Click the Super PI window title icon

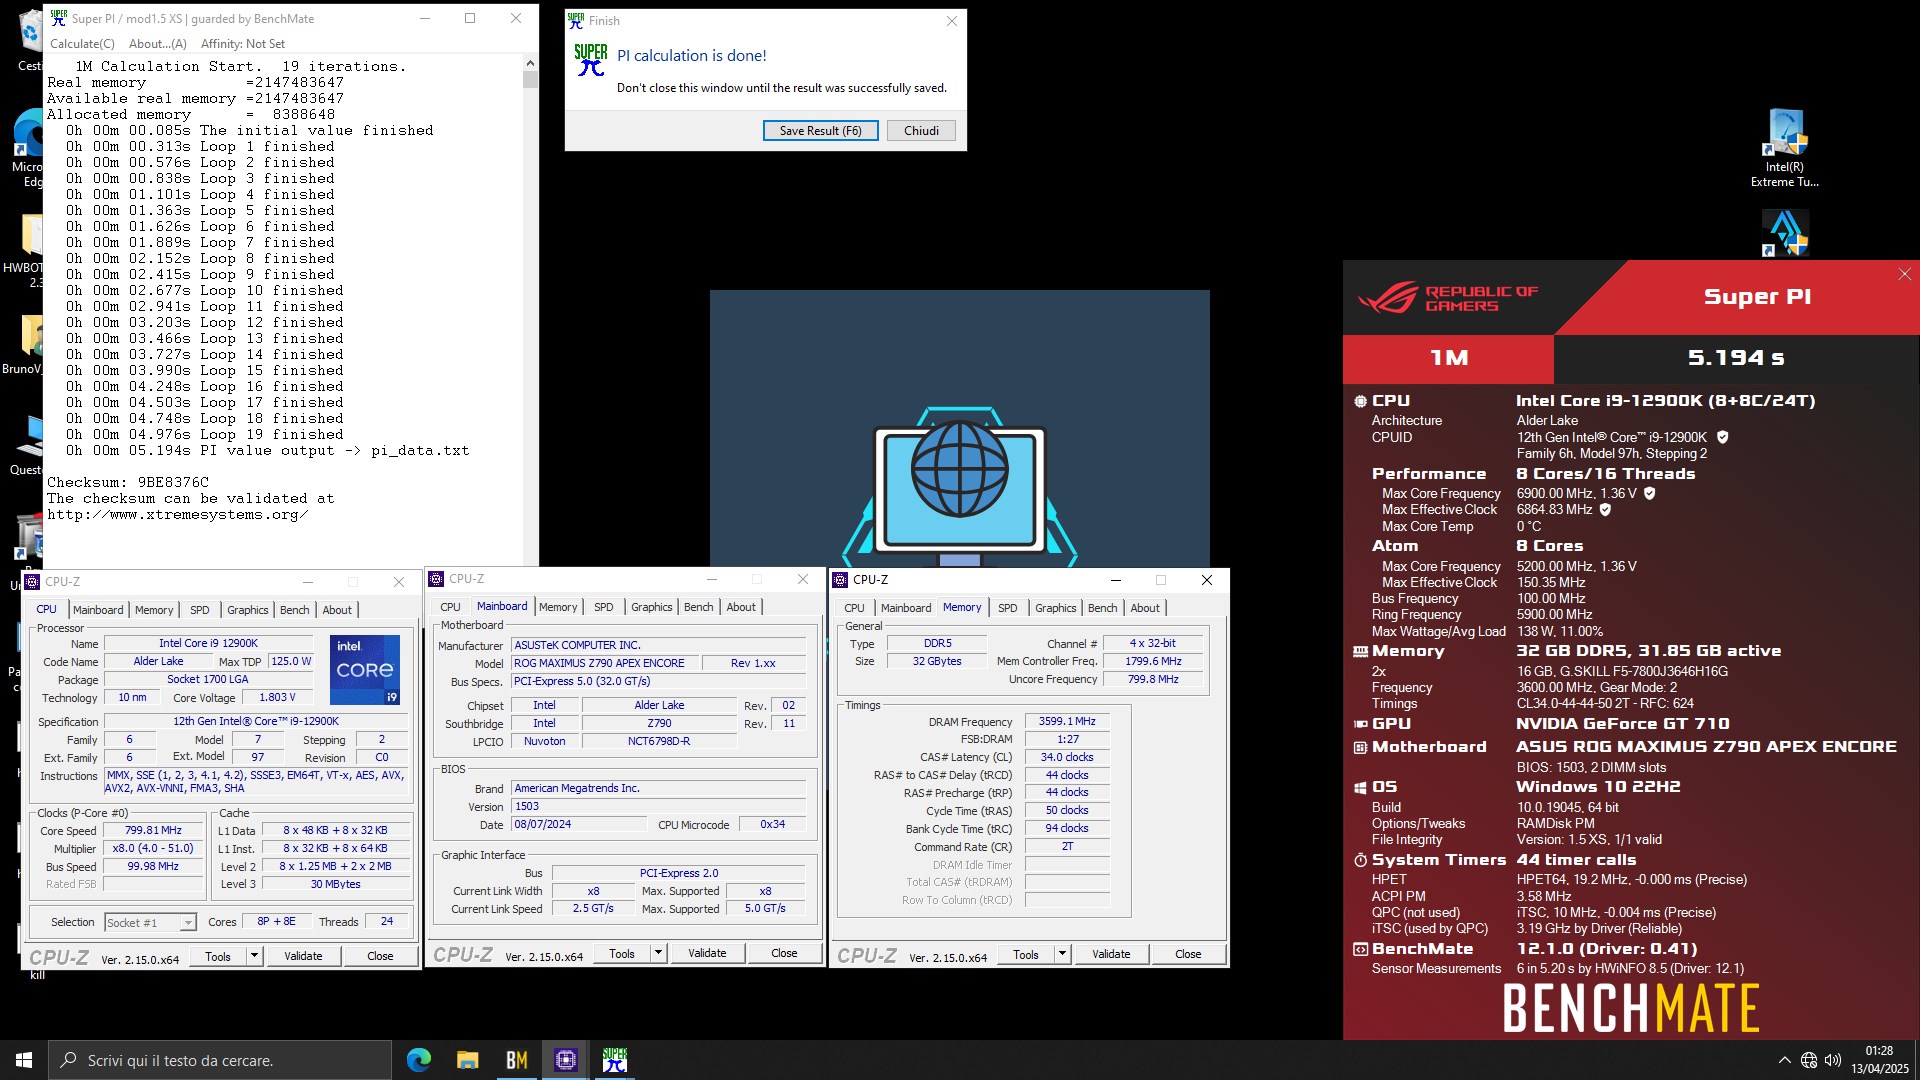click(x=59, y=18)
